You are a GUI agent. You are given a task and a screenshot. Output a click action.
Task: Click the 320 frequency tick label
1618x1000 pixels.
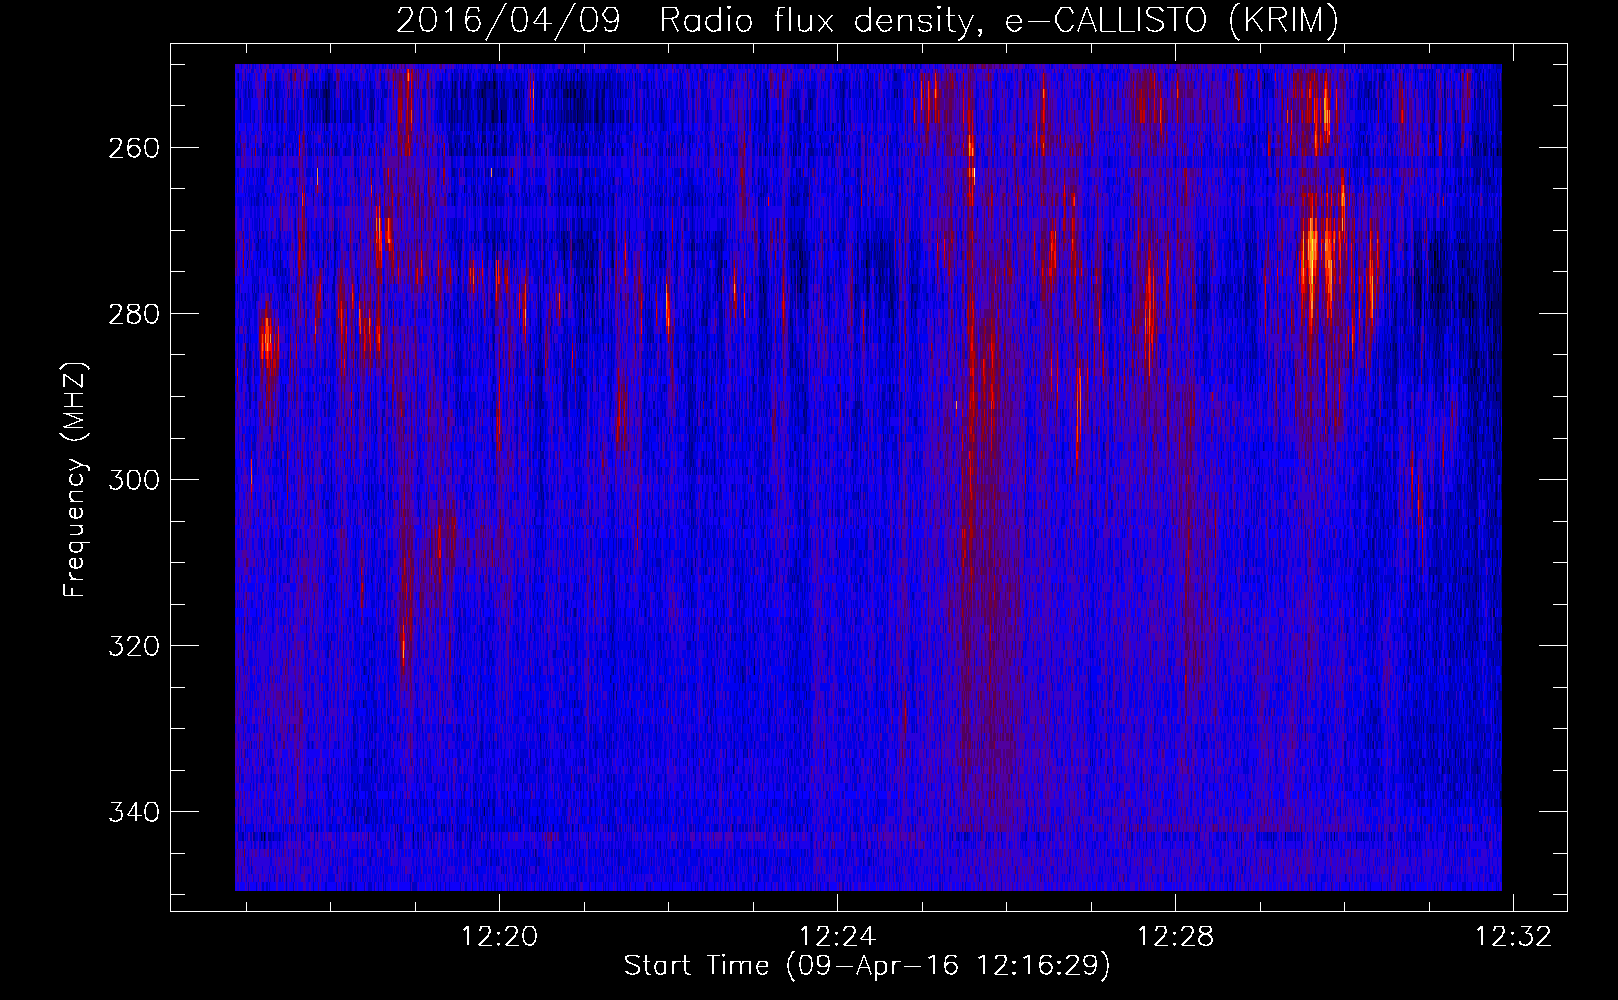(x=133, y=646)
